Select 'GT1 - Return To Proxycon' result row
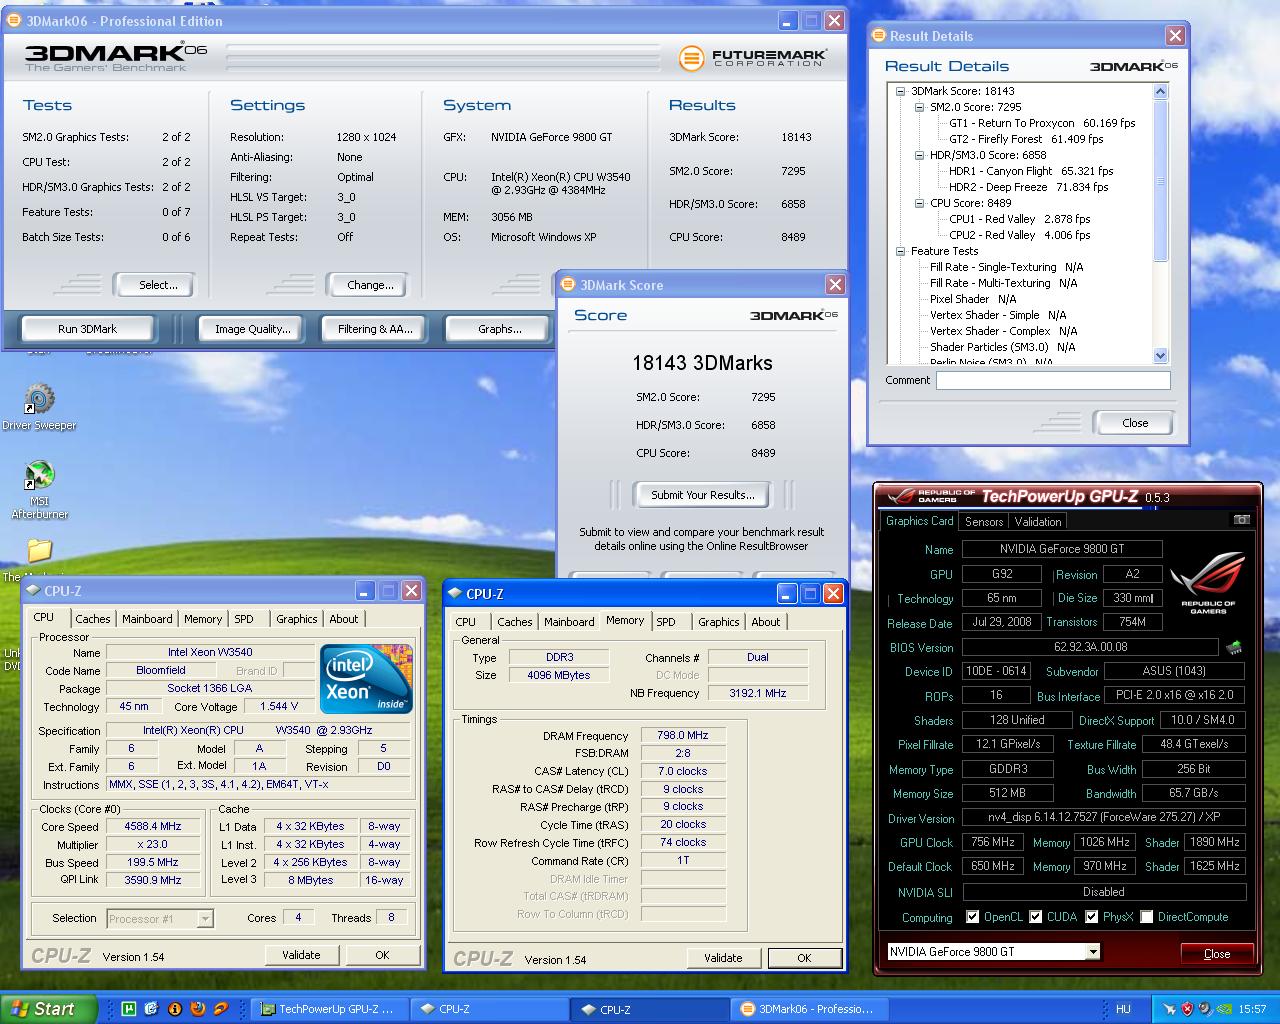Image resolution: width=1280 pixels, height=1024 pixels. tap(1042, 123)
